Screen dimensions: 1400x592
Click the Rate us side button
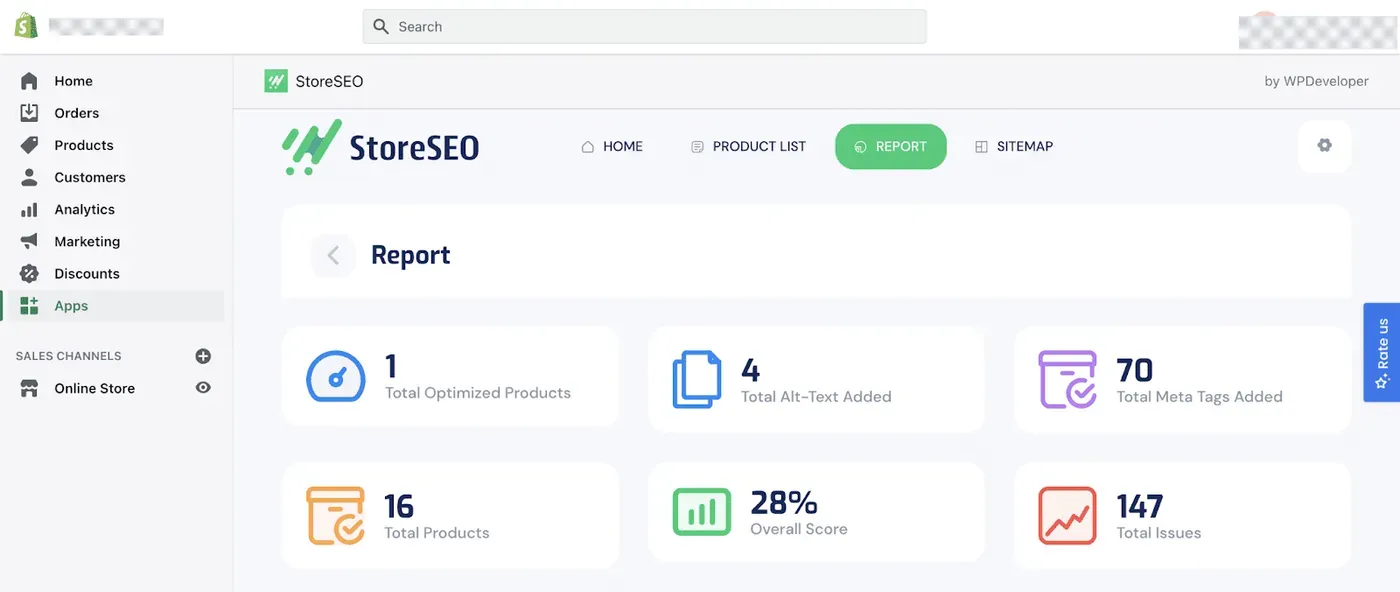click(1382, 353)
